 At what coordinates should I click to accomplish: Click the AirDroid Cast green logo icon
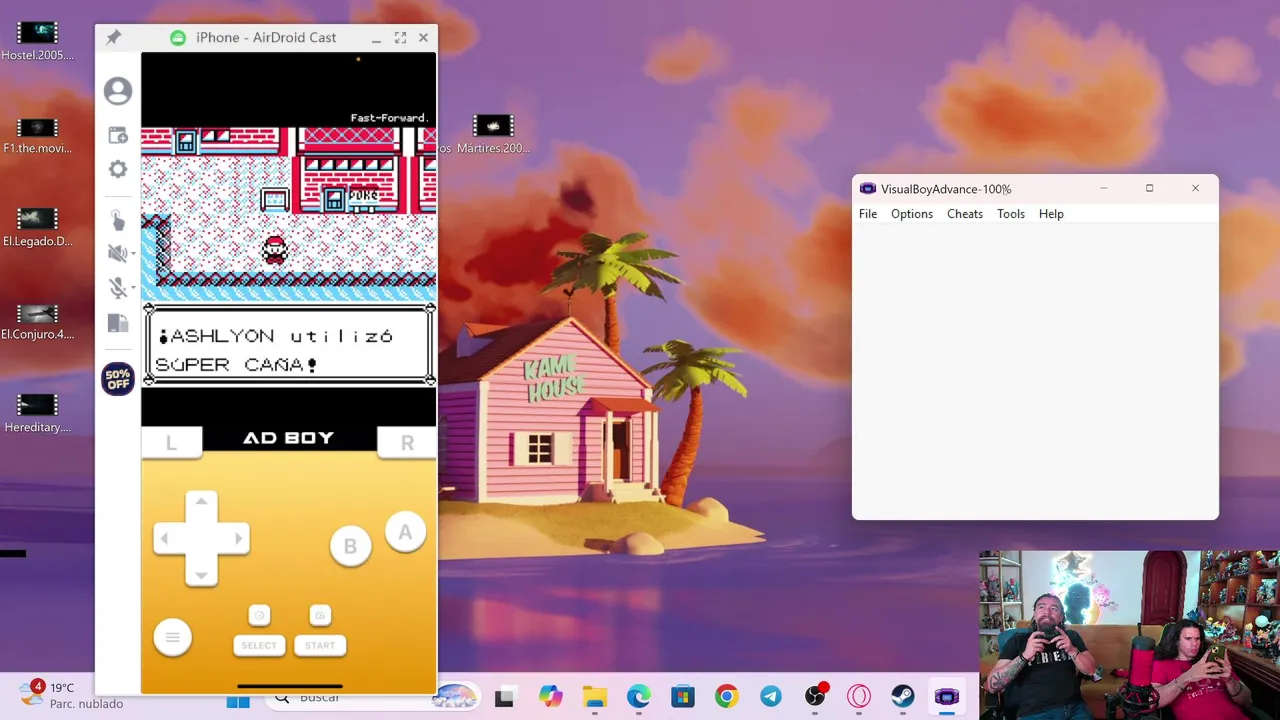pos(178,37)
